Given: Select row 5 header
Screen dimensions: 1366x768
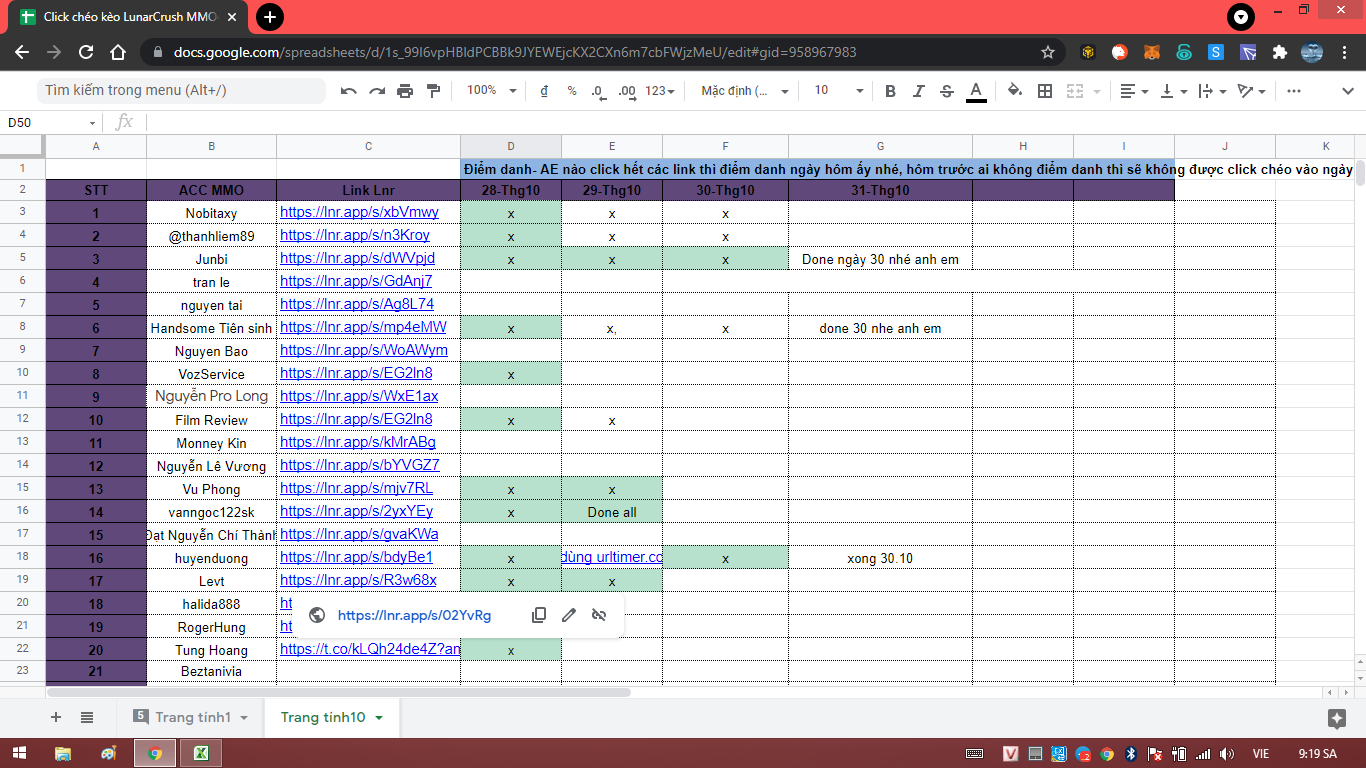Looking at the screenshot, I should (x=23, y=259).
